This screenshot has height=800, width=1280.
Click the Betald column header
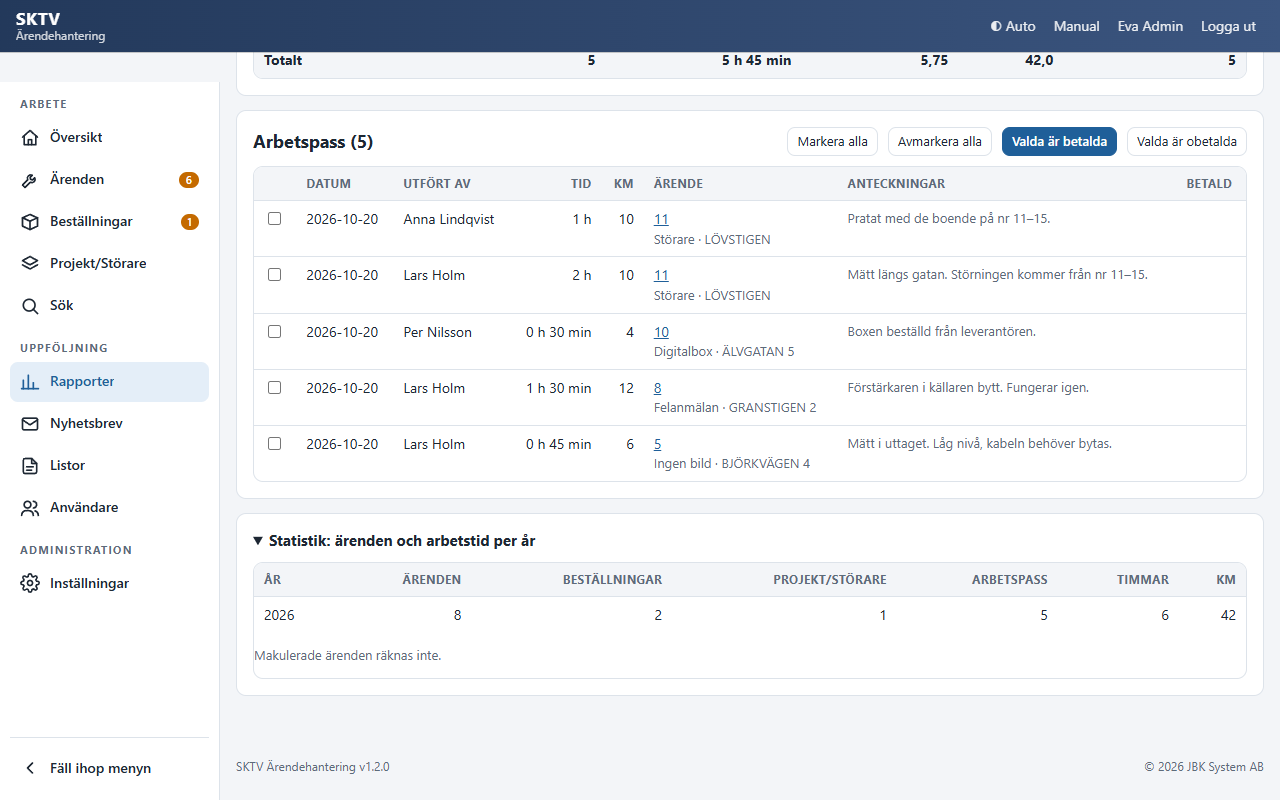click(1209, 184)
